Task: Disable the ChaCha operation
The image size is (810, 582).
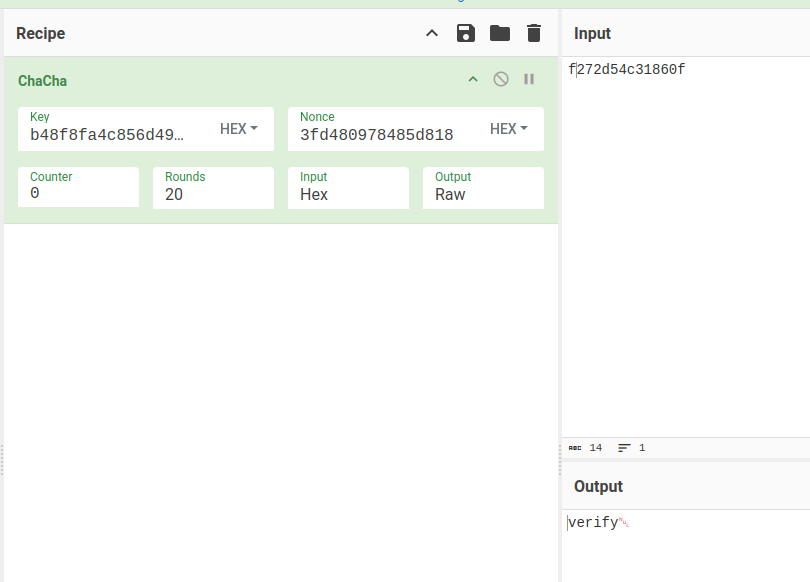Action: pyautogui.click(x=501, y=80)
